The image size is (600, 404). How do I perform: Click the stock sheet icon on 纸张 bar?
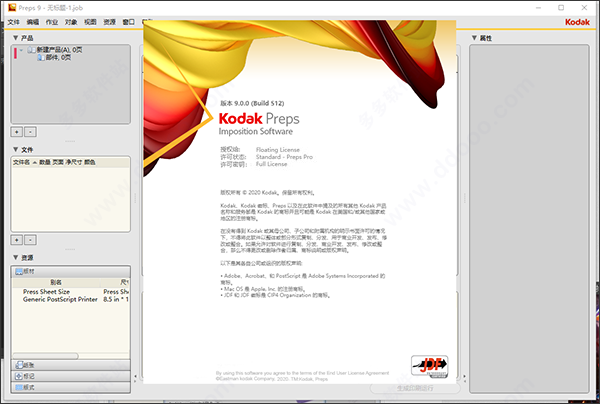pyautogui.click(x=19, y=365)
